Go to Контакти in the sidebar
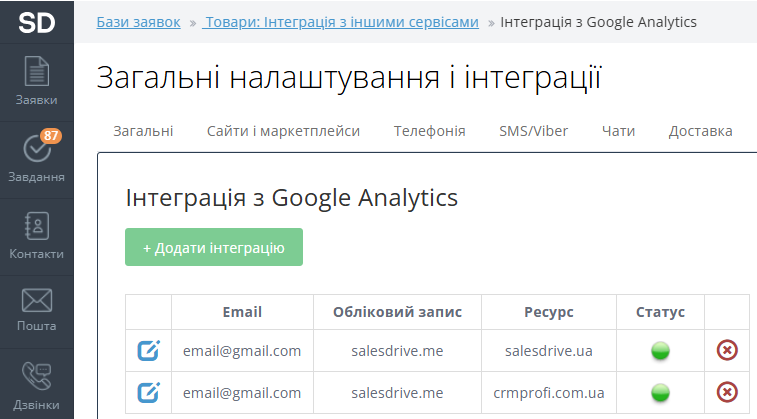The width and height of the screenshot is (757, 419). pyautogui.click(x=37, y=235)
